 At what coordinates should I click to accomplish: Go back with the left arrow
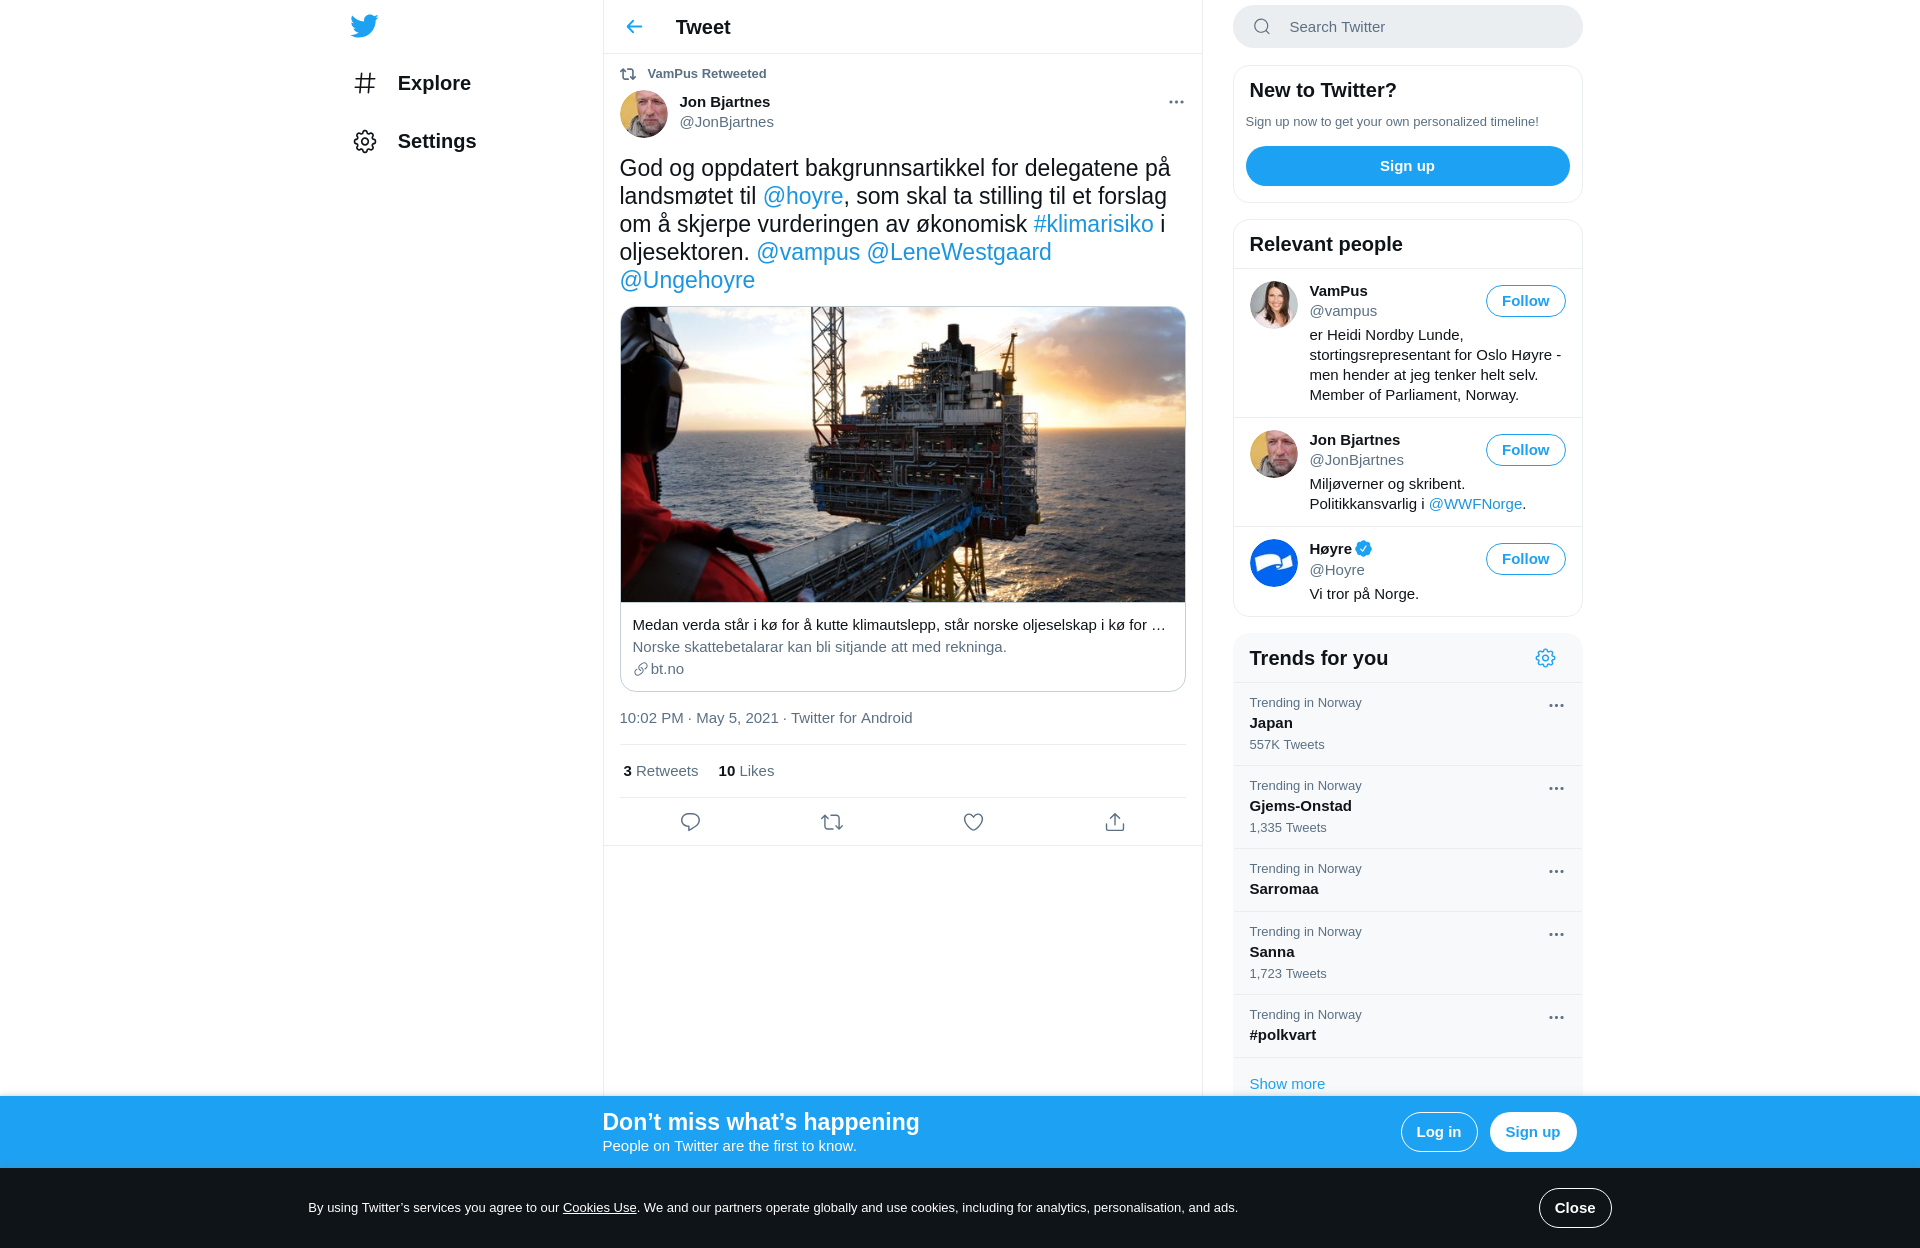(634, 27)
